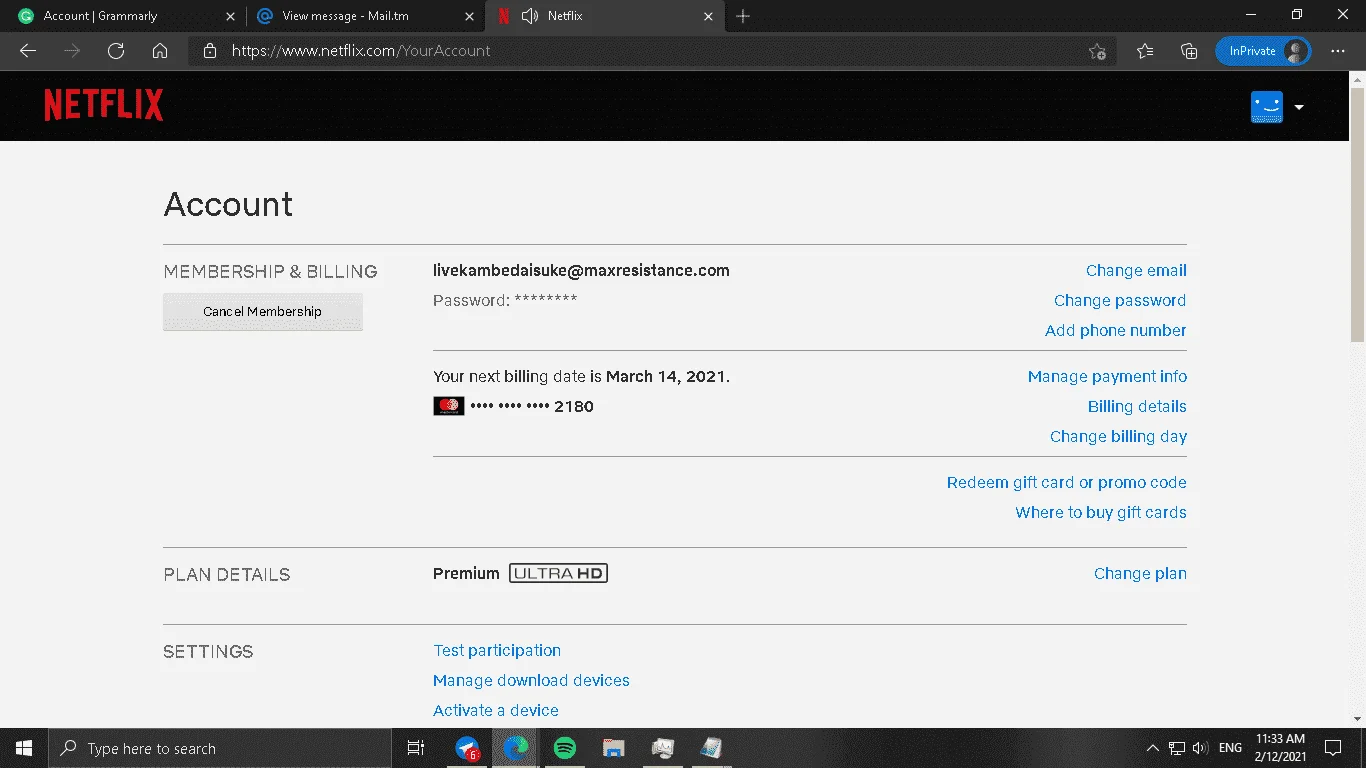Open the taskbar clock and date
The image size is (1366, 768).
point(1281,748)
